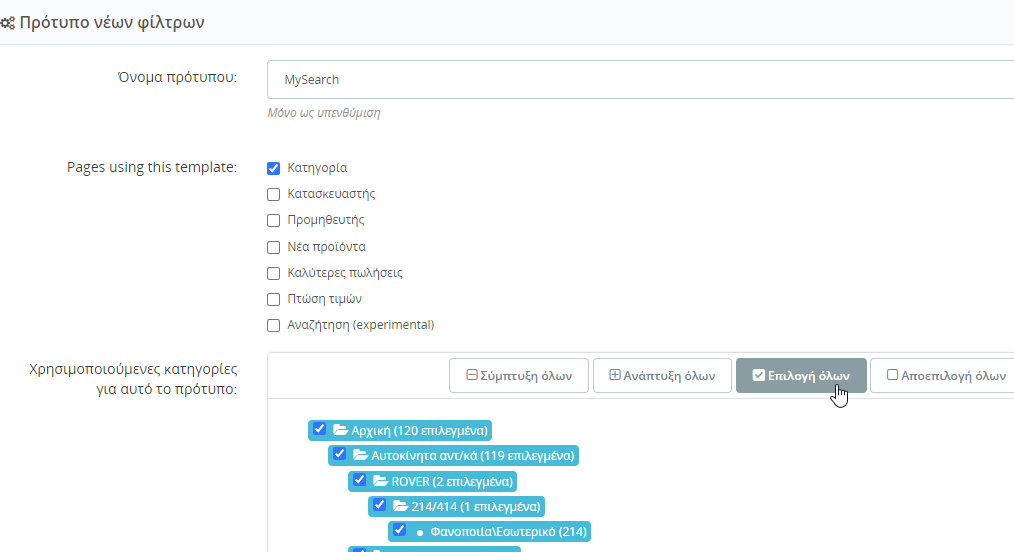Click the Ανάπτυξη όλων button
Screen dimensions: 1014x552
(x=662, y=376)
